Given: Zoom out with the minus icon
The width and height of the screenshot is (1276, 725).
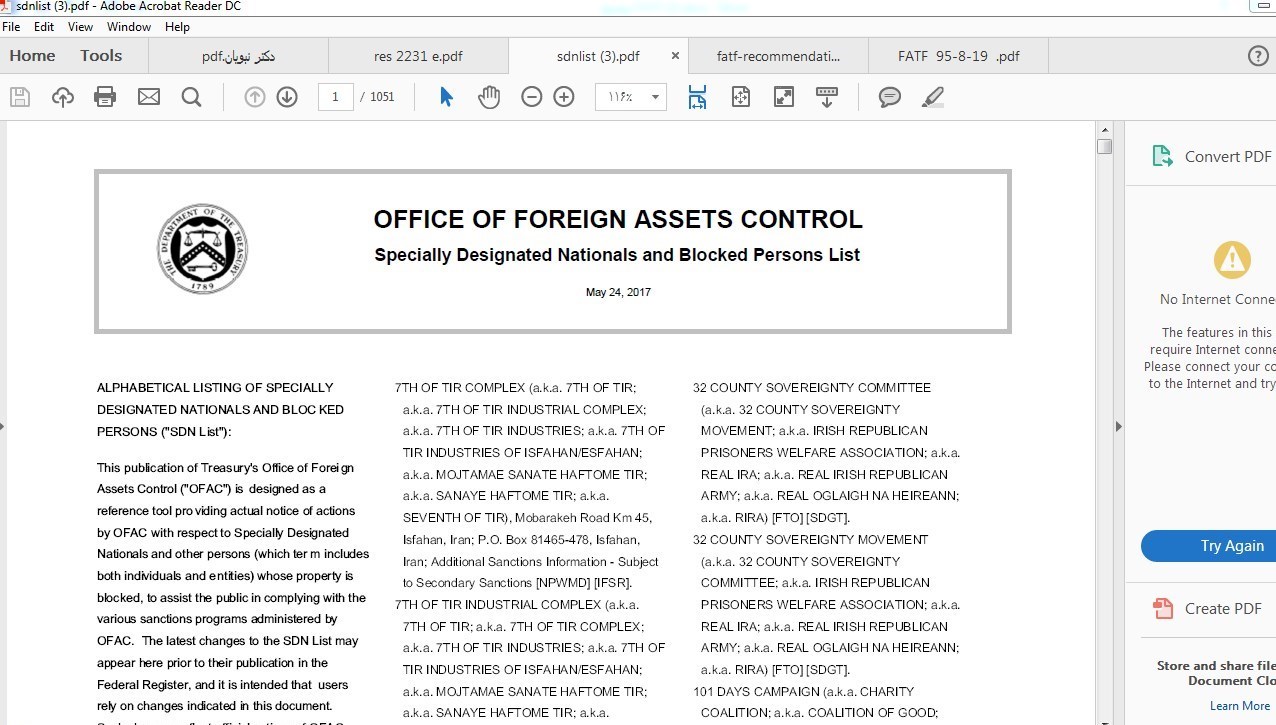Looking at the screenshot, I should point(532,97).
